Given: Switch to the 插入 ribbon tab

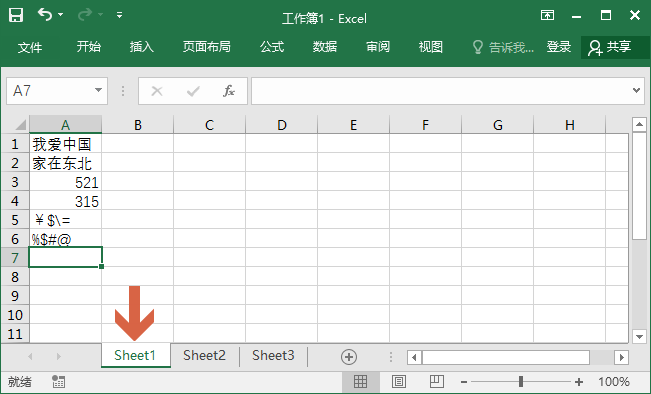Looking at the screenshot, I should [x=142, y=46].
